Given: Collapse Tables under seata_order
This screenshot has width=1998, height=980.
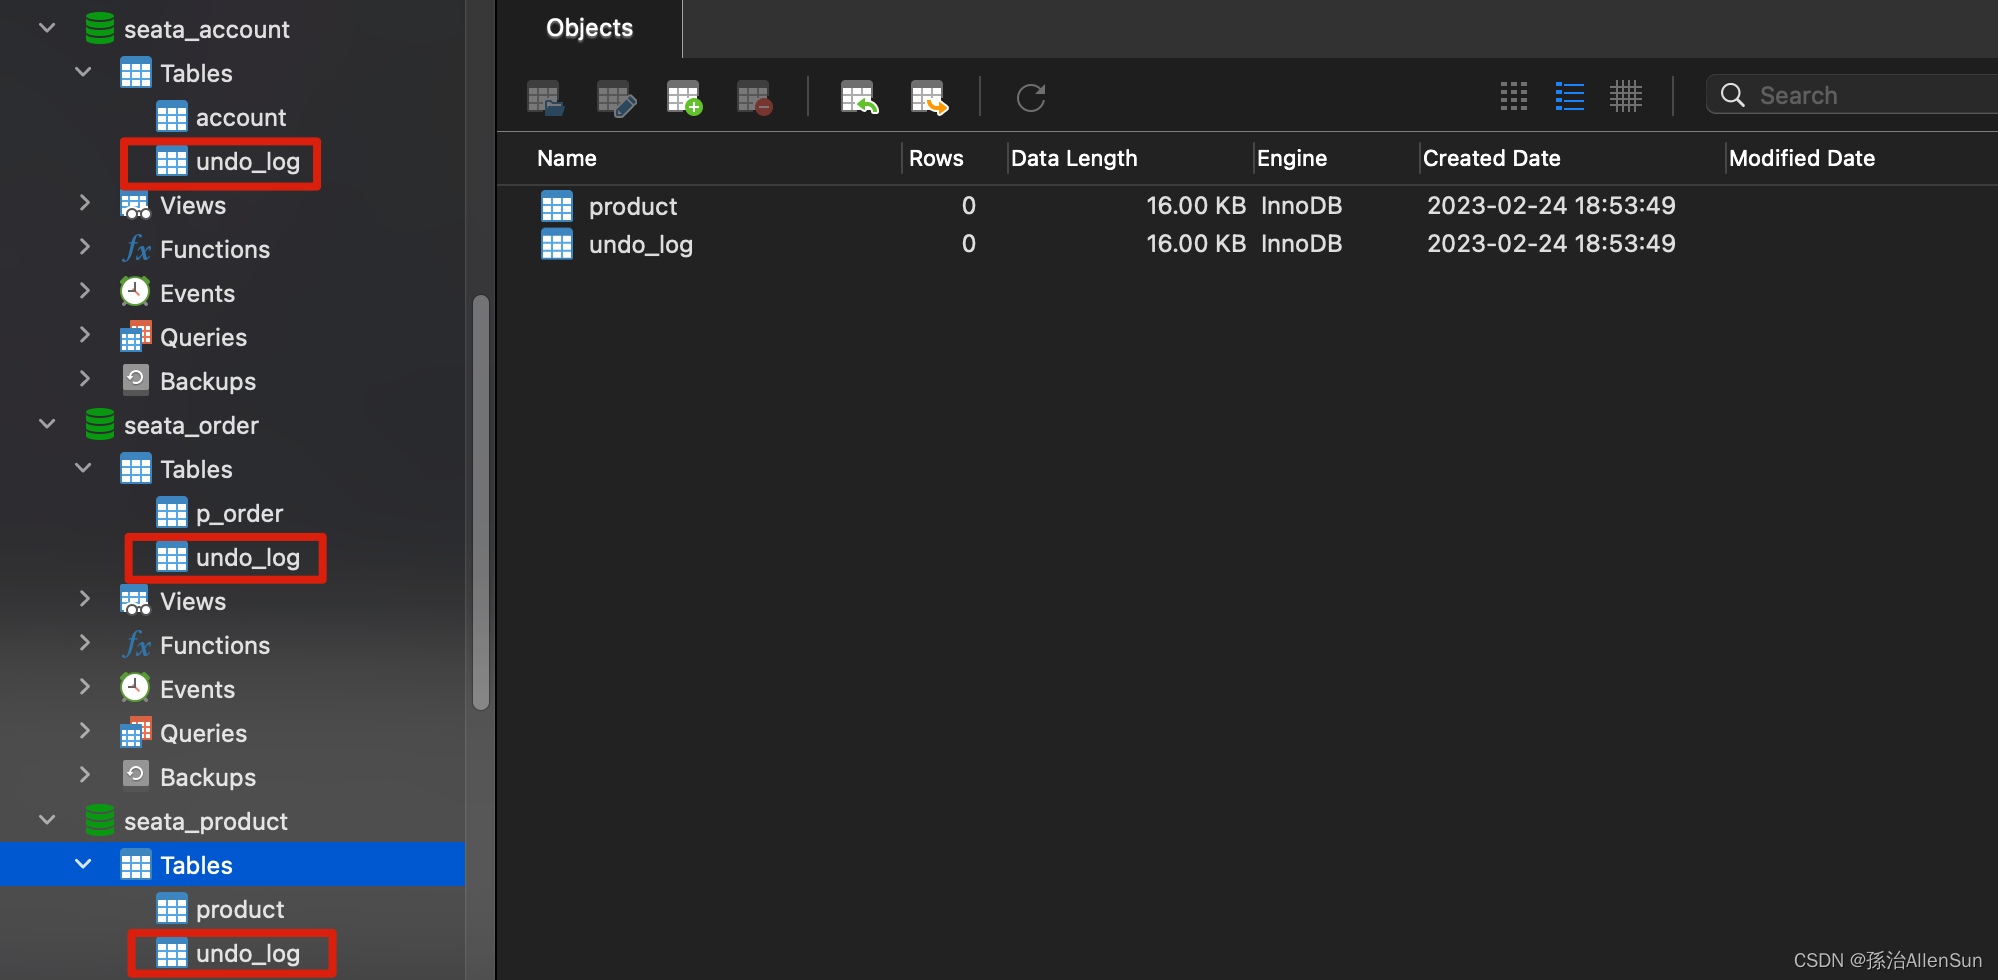Looking at the screenshot, I should pos(84,468).
